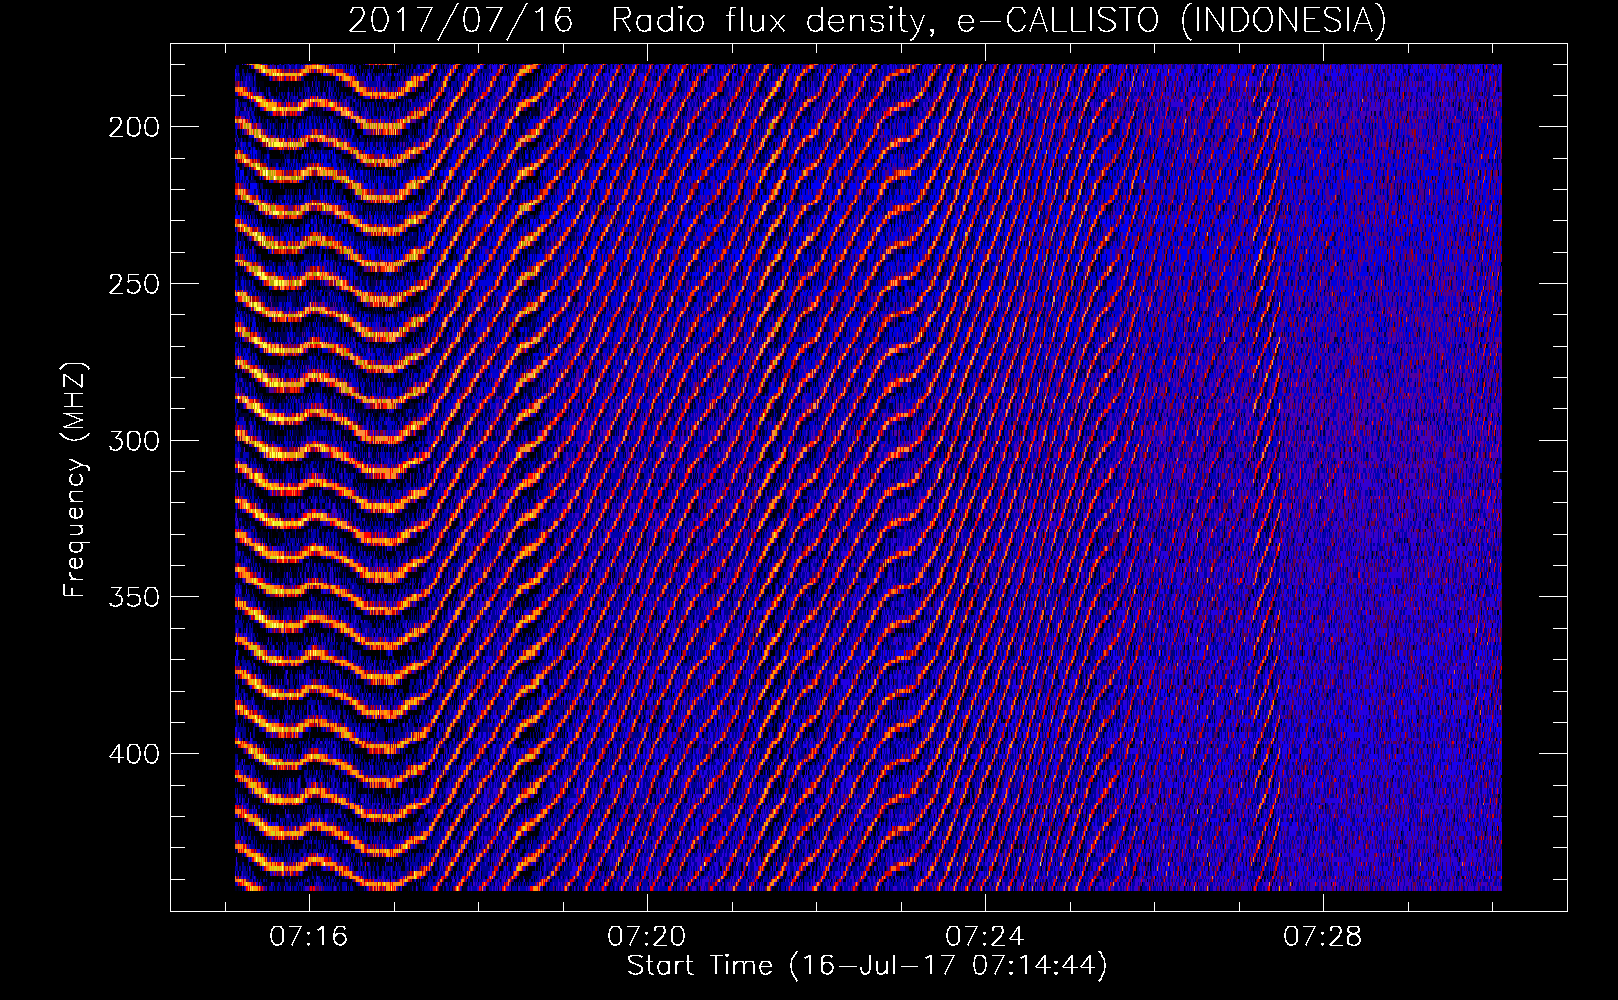The width and height of the screenshot is (1618, 1000).
Task: Click the 'Frequency (MHZ)' y-axis label
Action: [75, 480]
